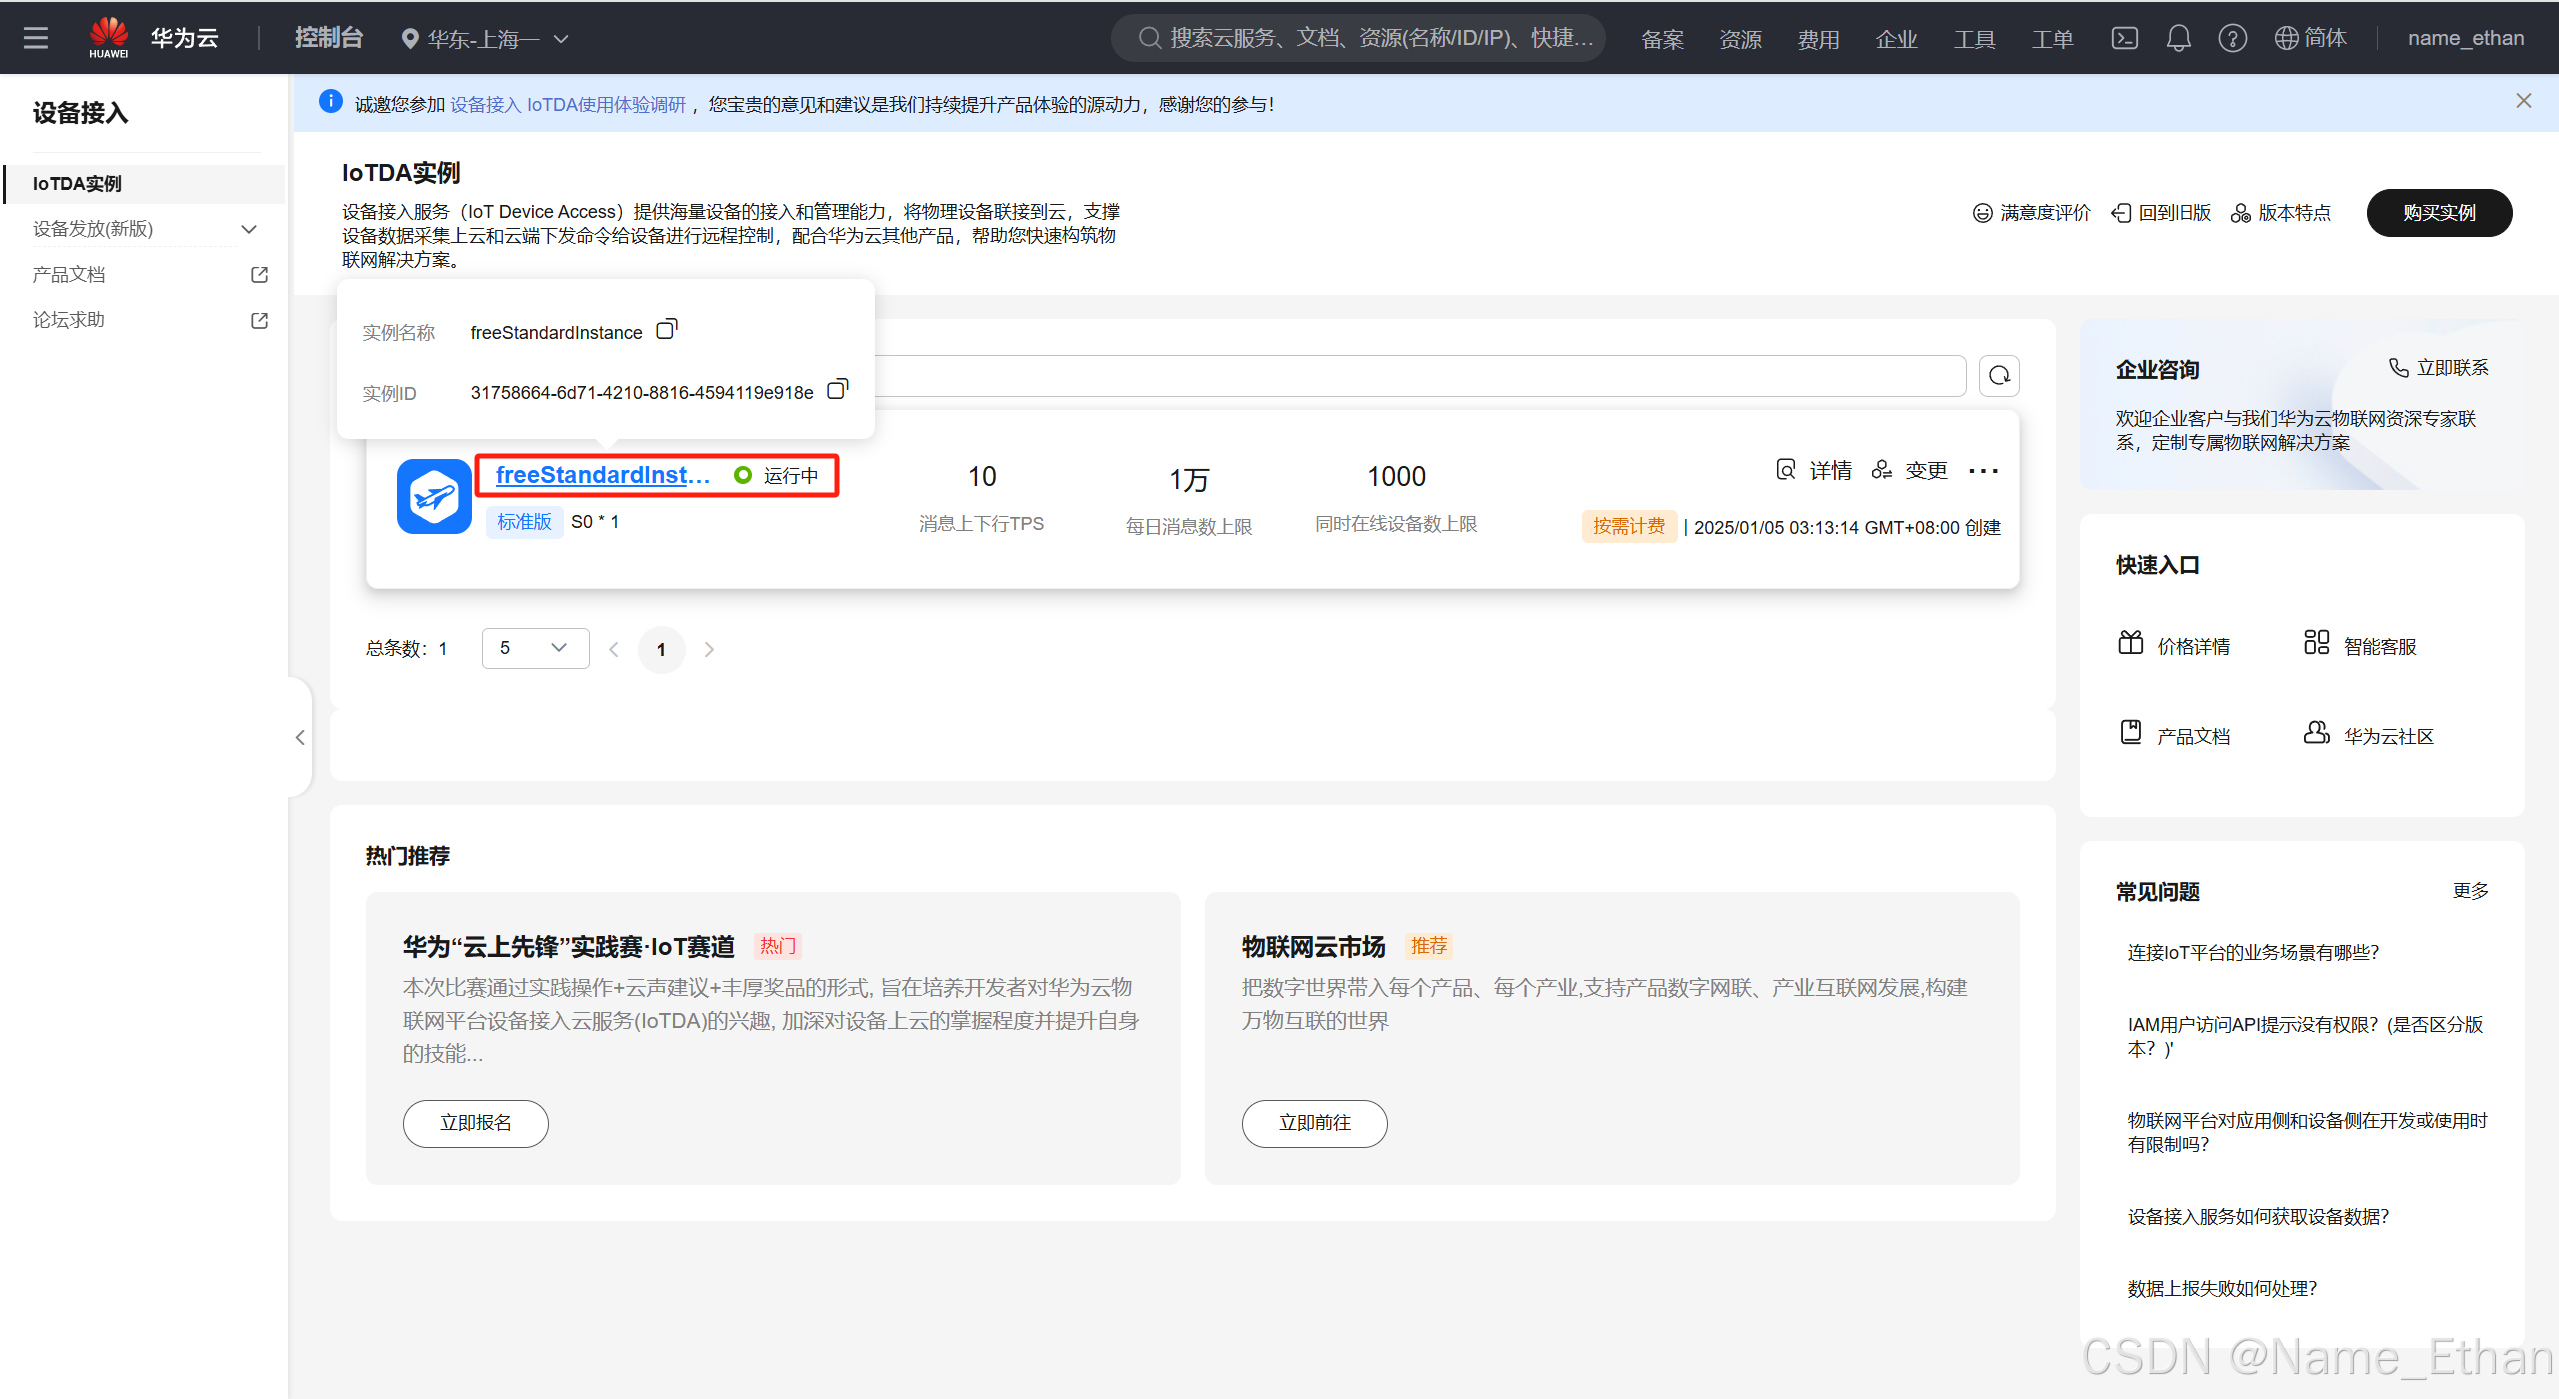
Task: Refresh the instance list
Action: pos(1999,376)
